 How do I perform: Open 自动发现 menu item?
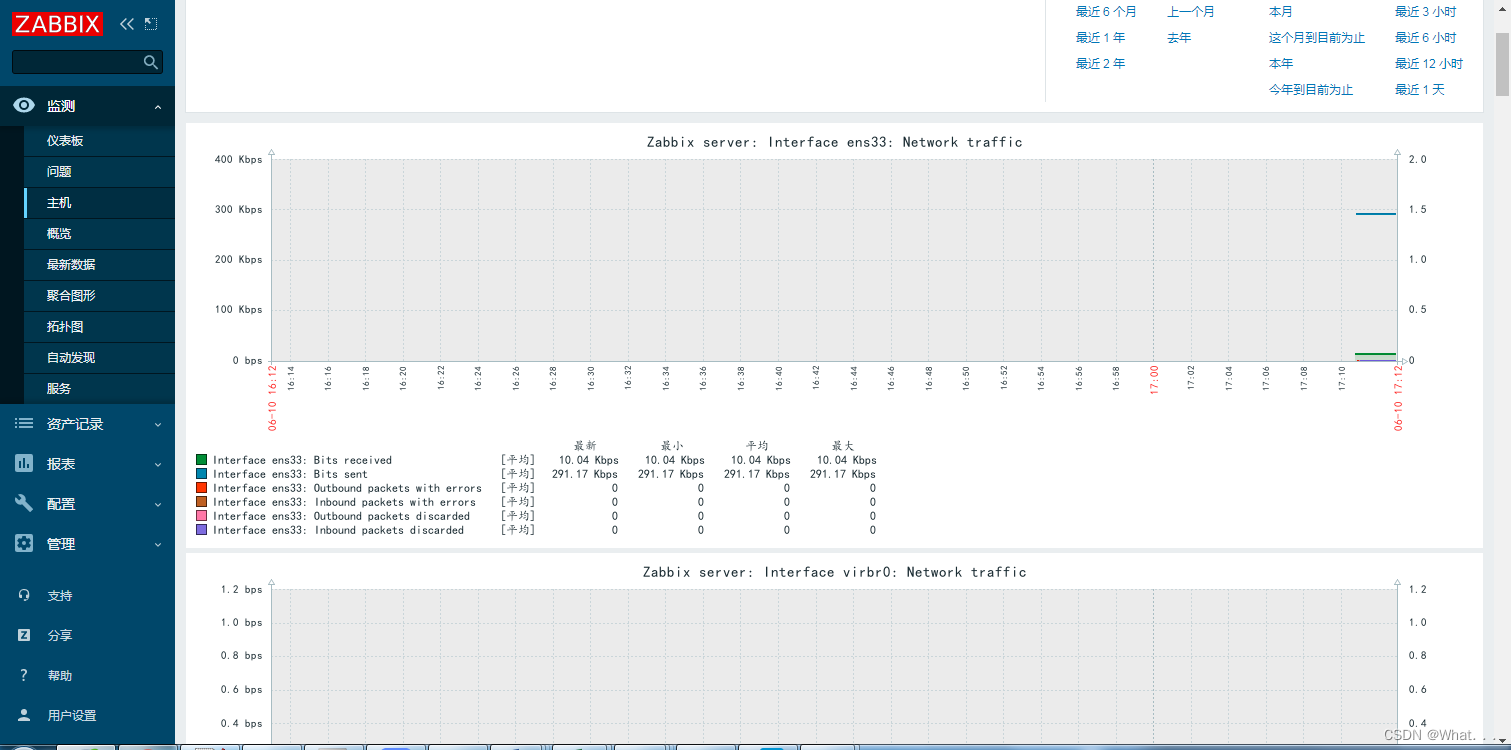pyautogui.click(x=99, y=358)
